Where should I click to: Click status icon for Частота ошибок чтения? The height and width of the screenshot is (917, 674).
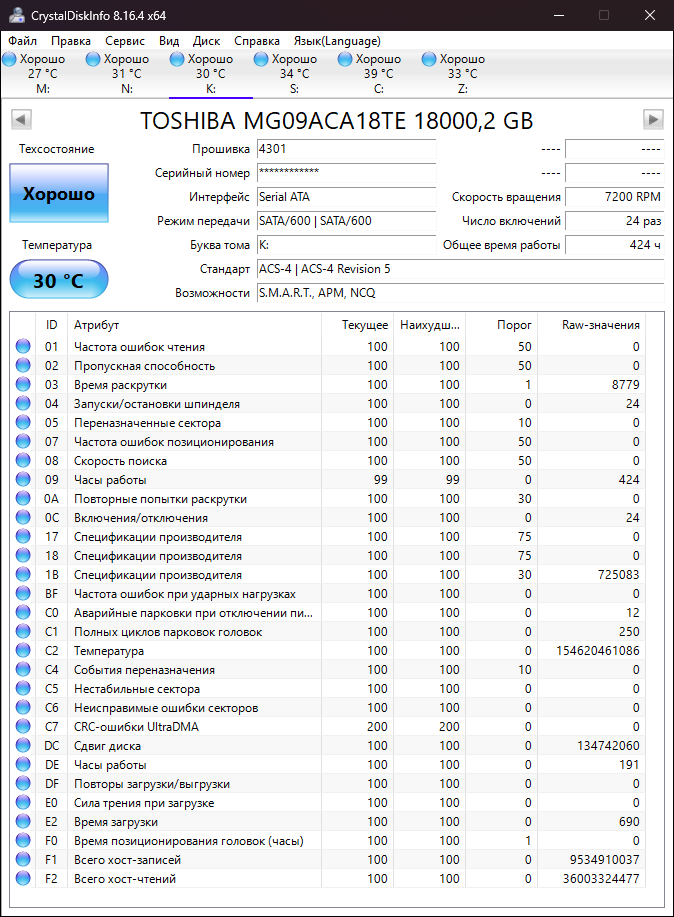click(x=23, y=346)
